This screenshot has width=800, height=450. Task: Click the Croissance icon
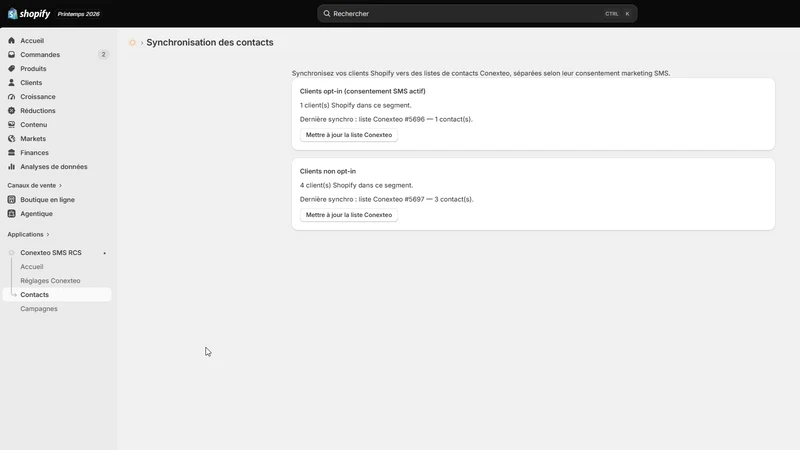11,96
